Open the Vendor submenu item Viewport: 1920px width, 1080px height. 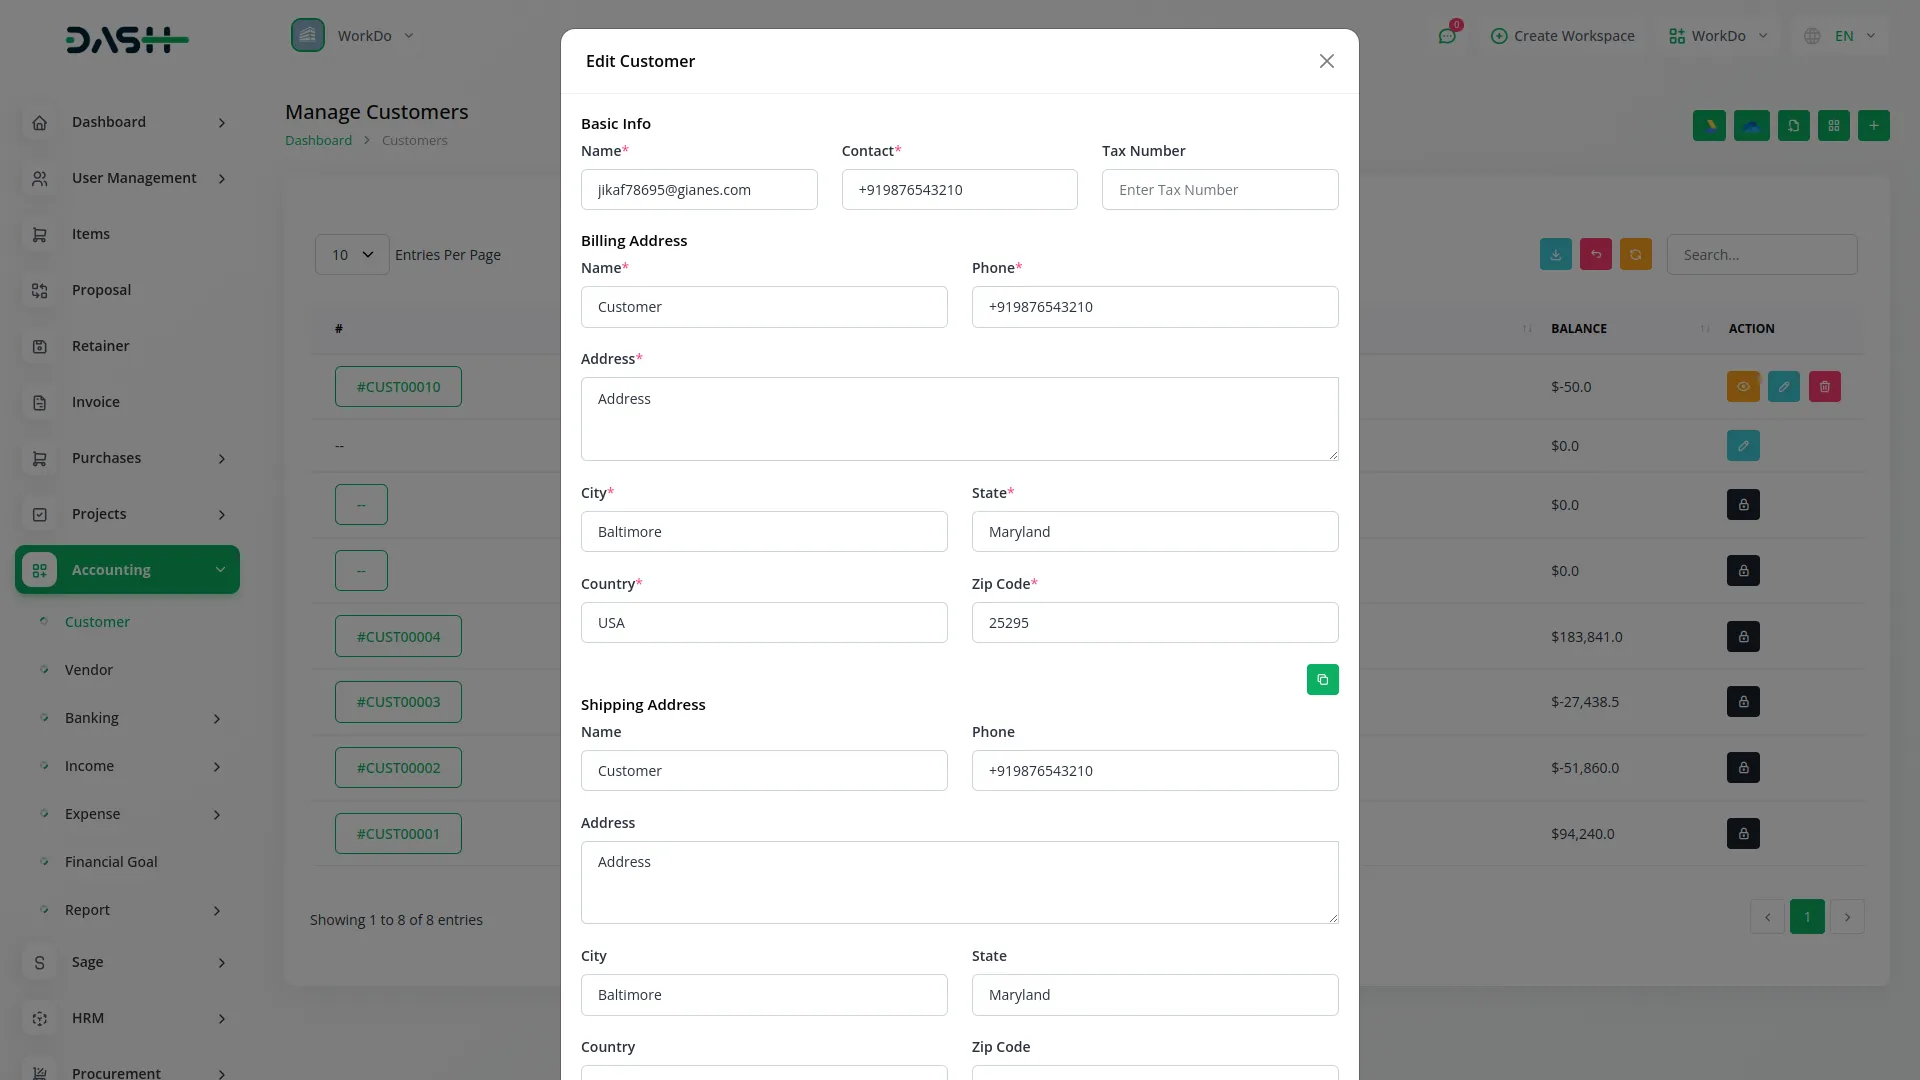pos(89,670)
